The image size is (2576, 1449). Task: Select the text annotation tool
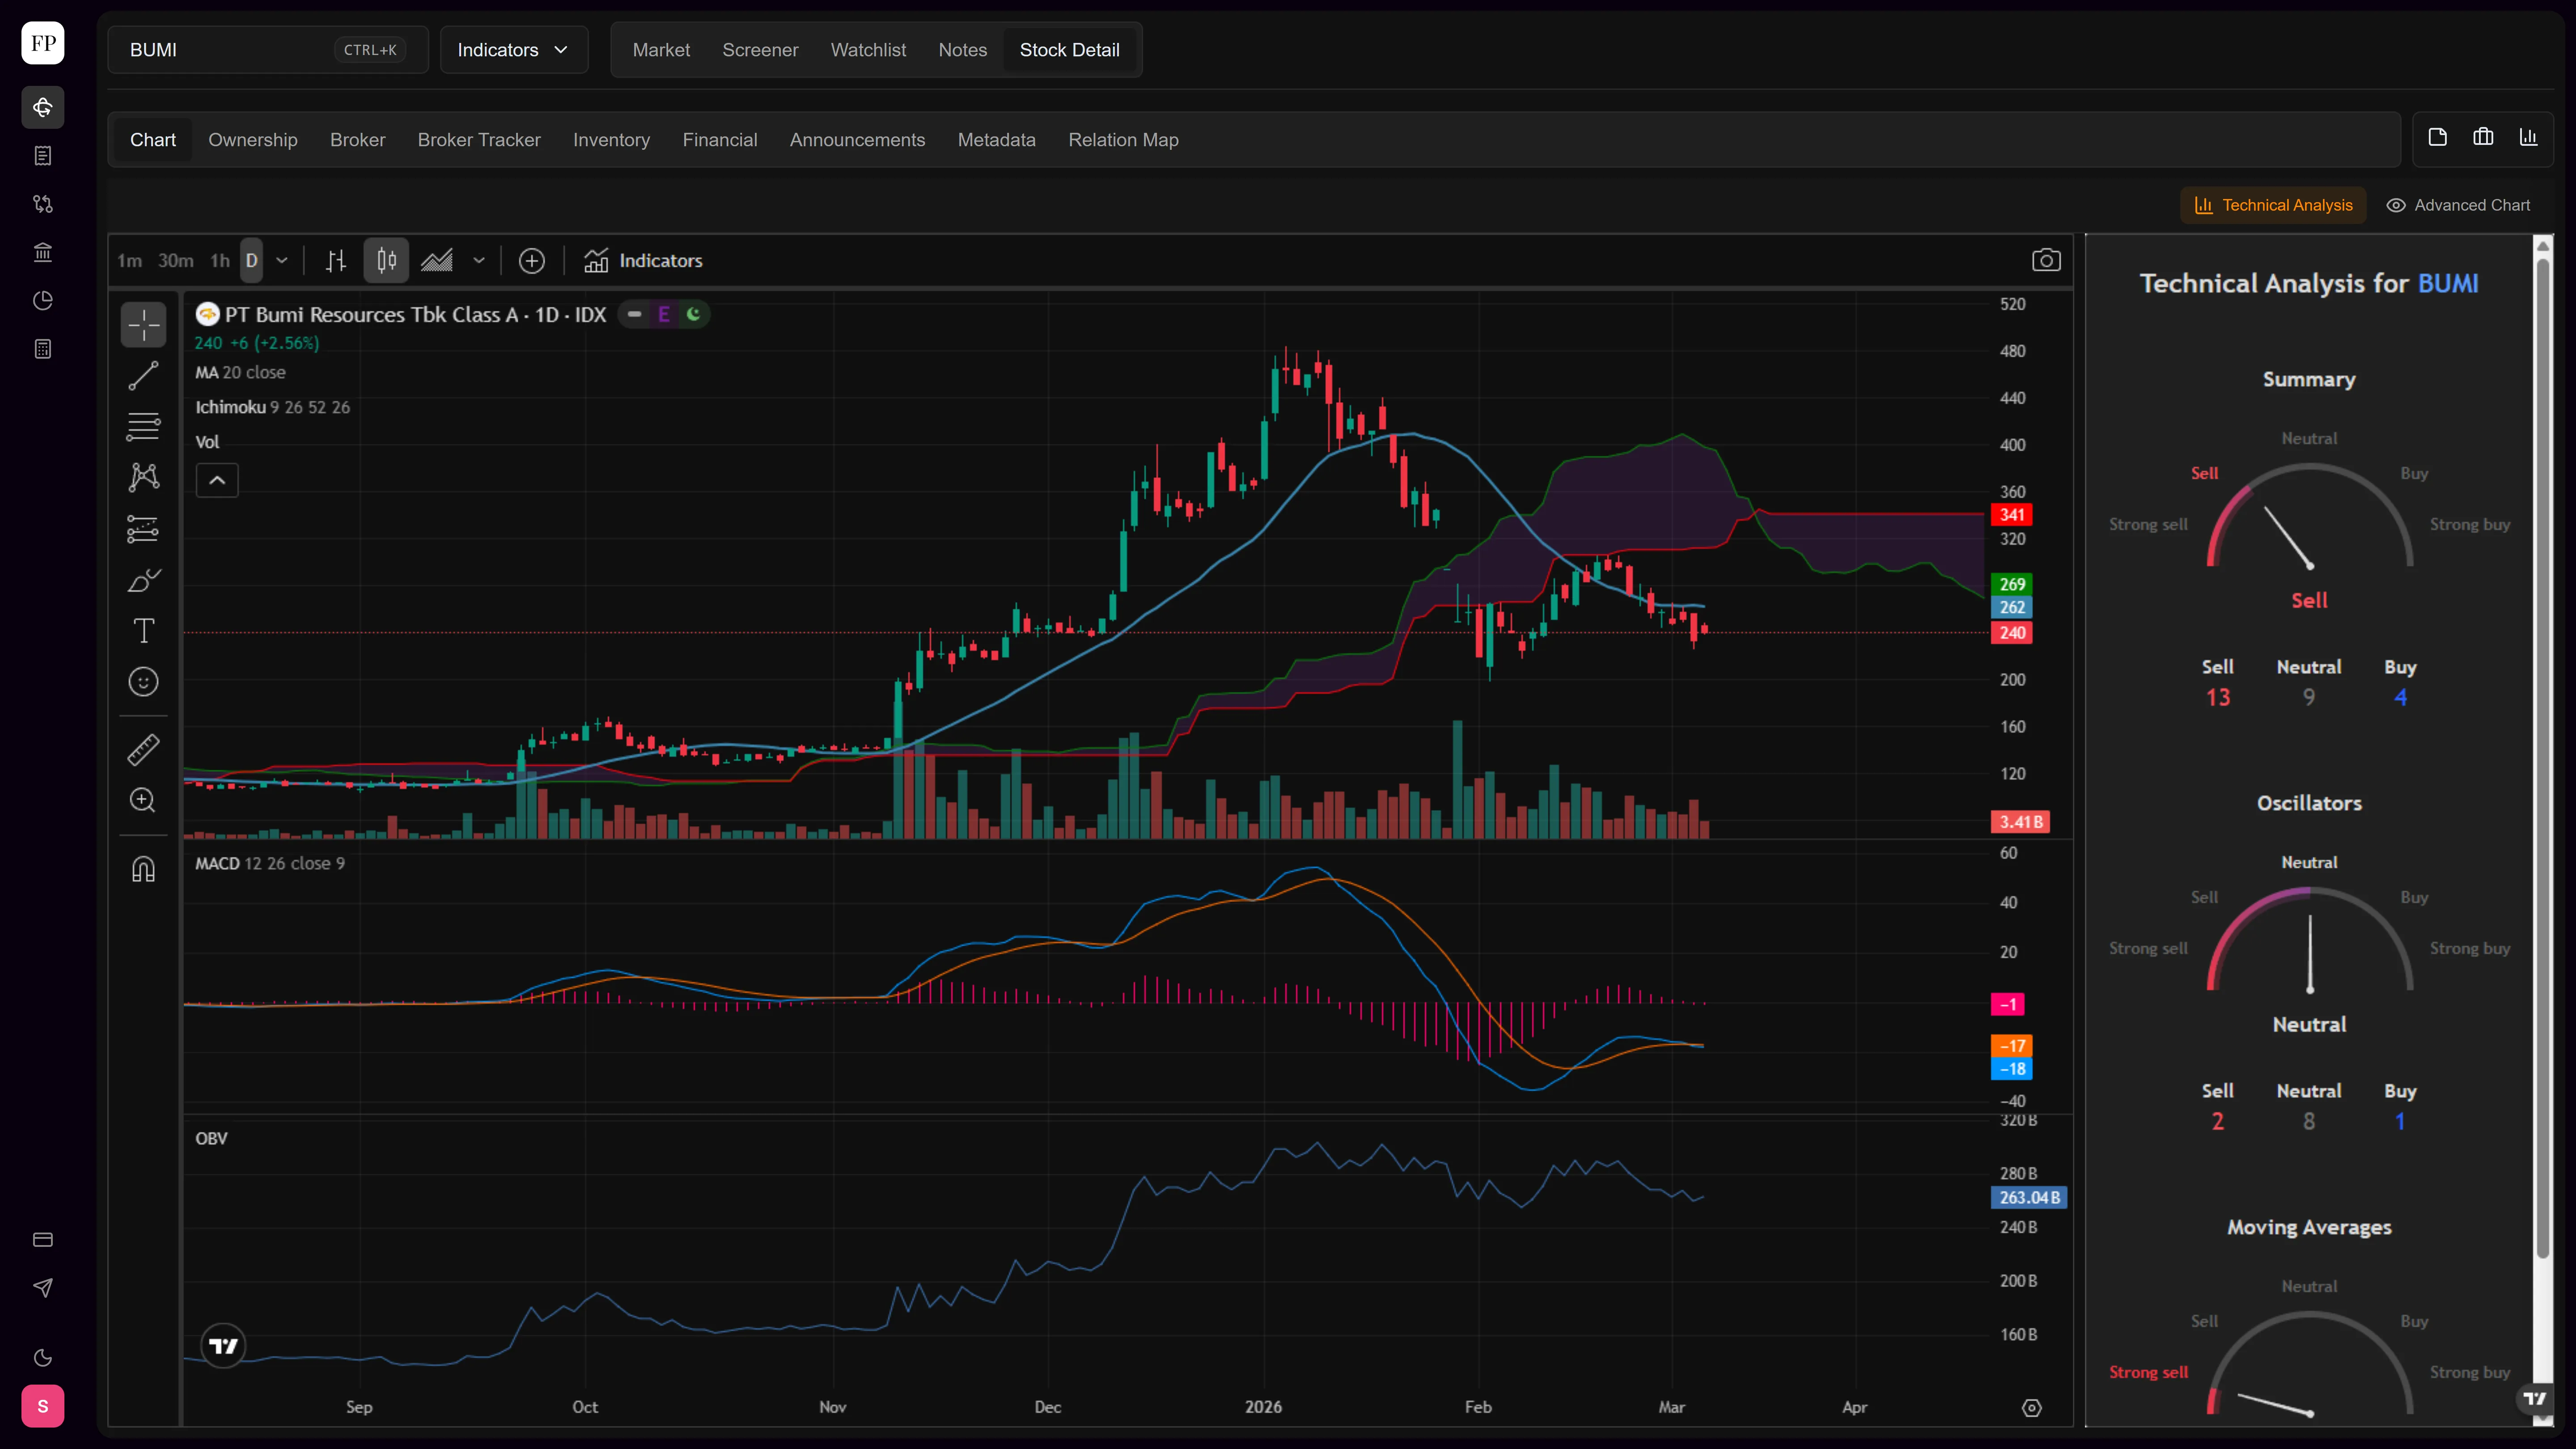pos(143,631)
